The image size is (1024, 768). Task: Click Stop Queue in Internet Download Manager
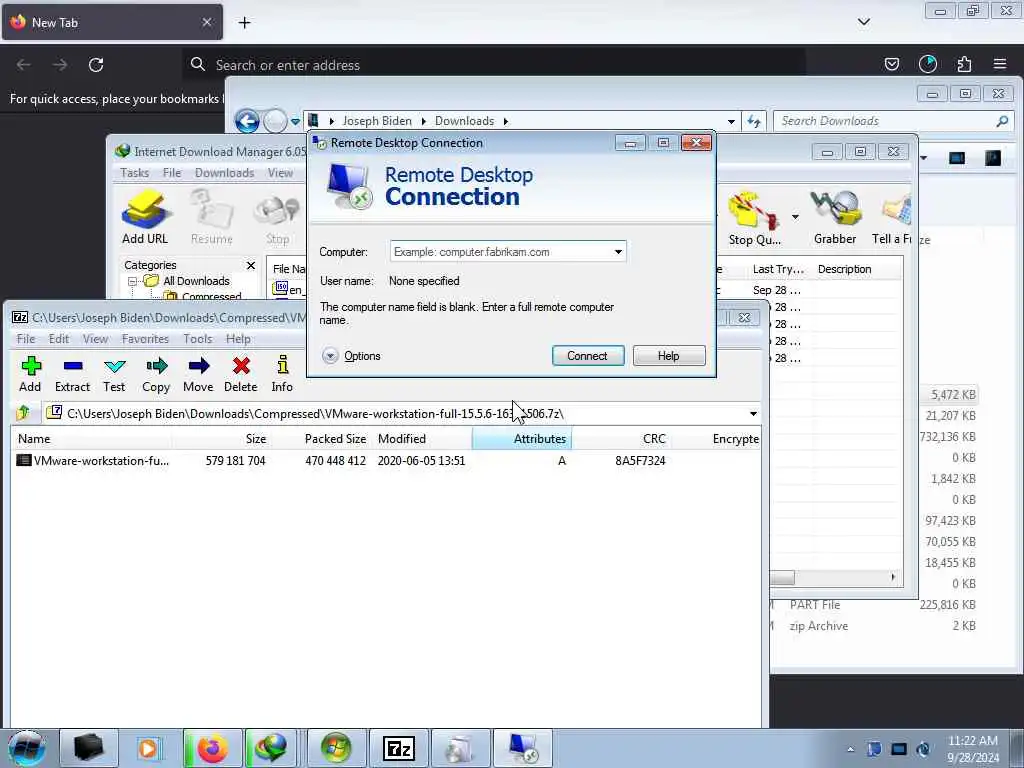754,218
